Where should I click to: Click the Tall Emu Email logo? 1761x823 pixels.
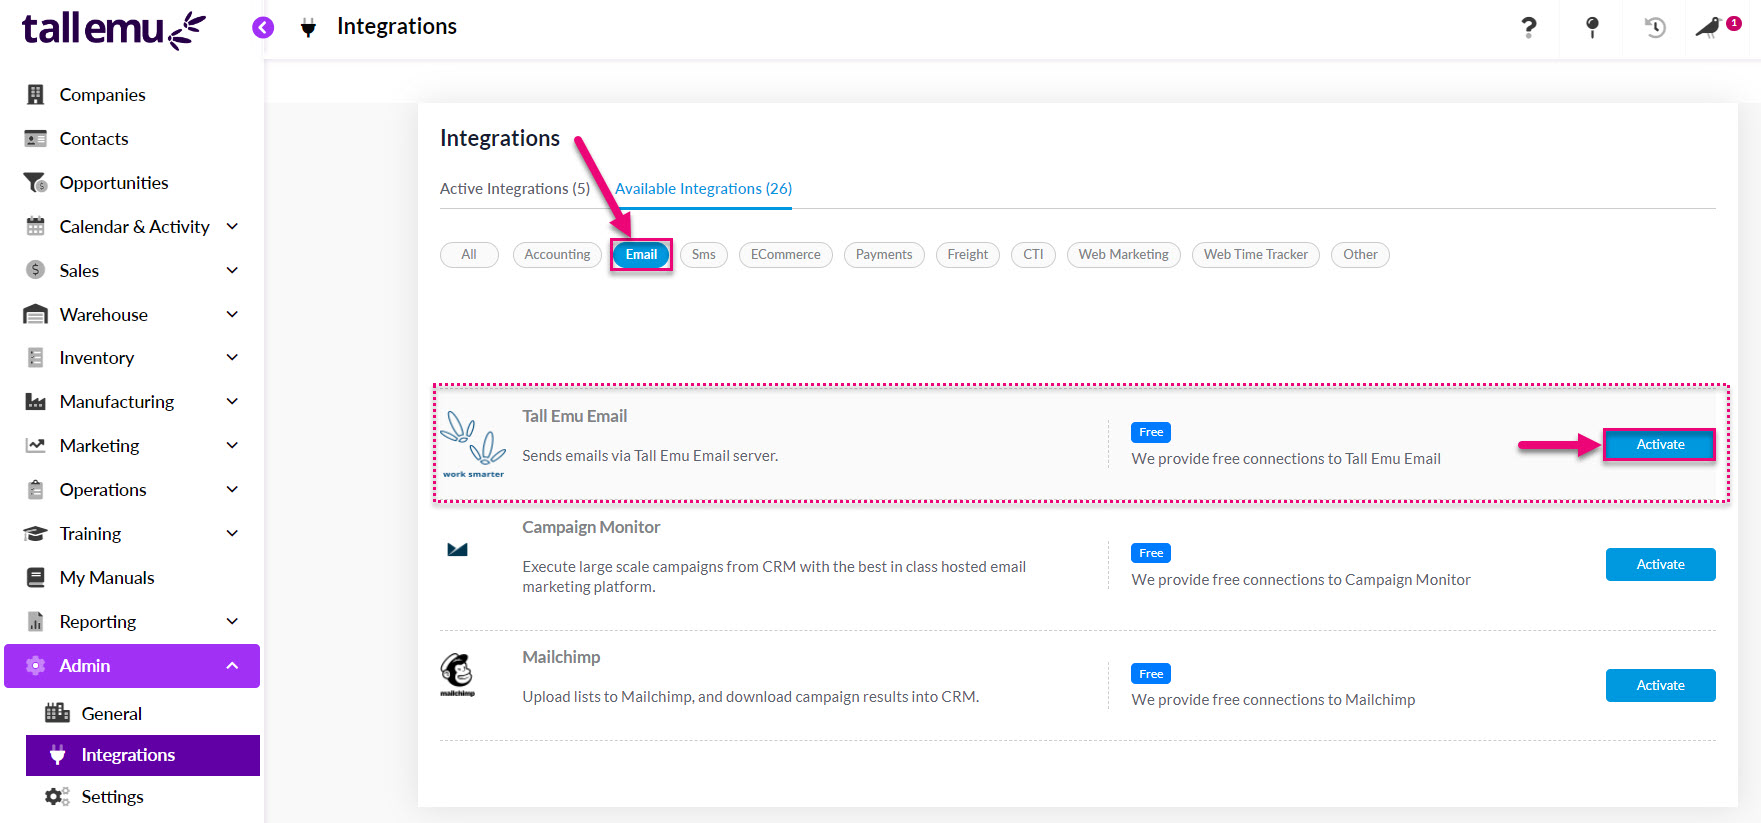click(474, 444)
